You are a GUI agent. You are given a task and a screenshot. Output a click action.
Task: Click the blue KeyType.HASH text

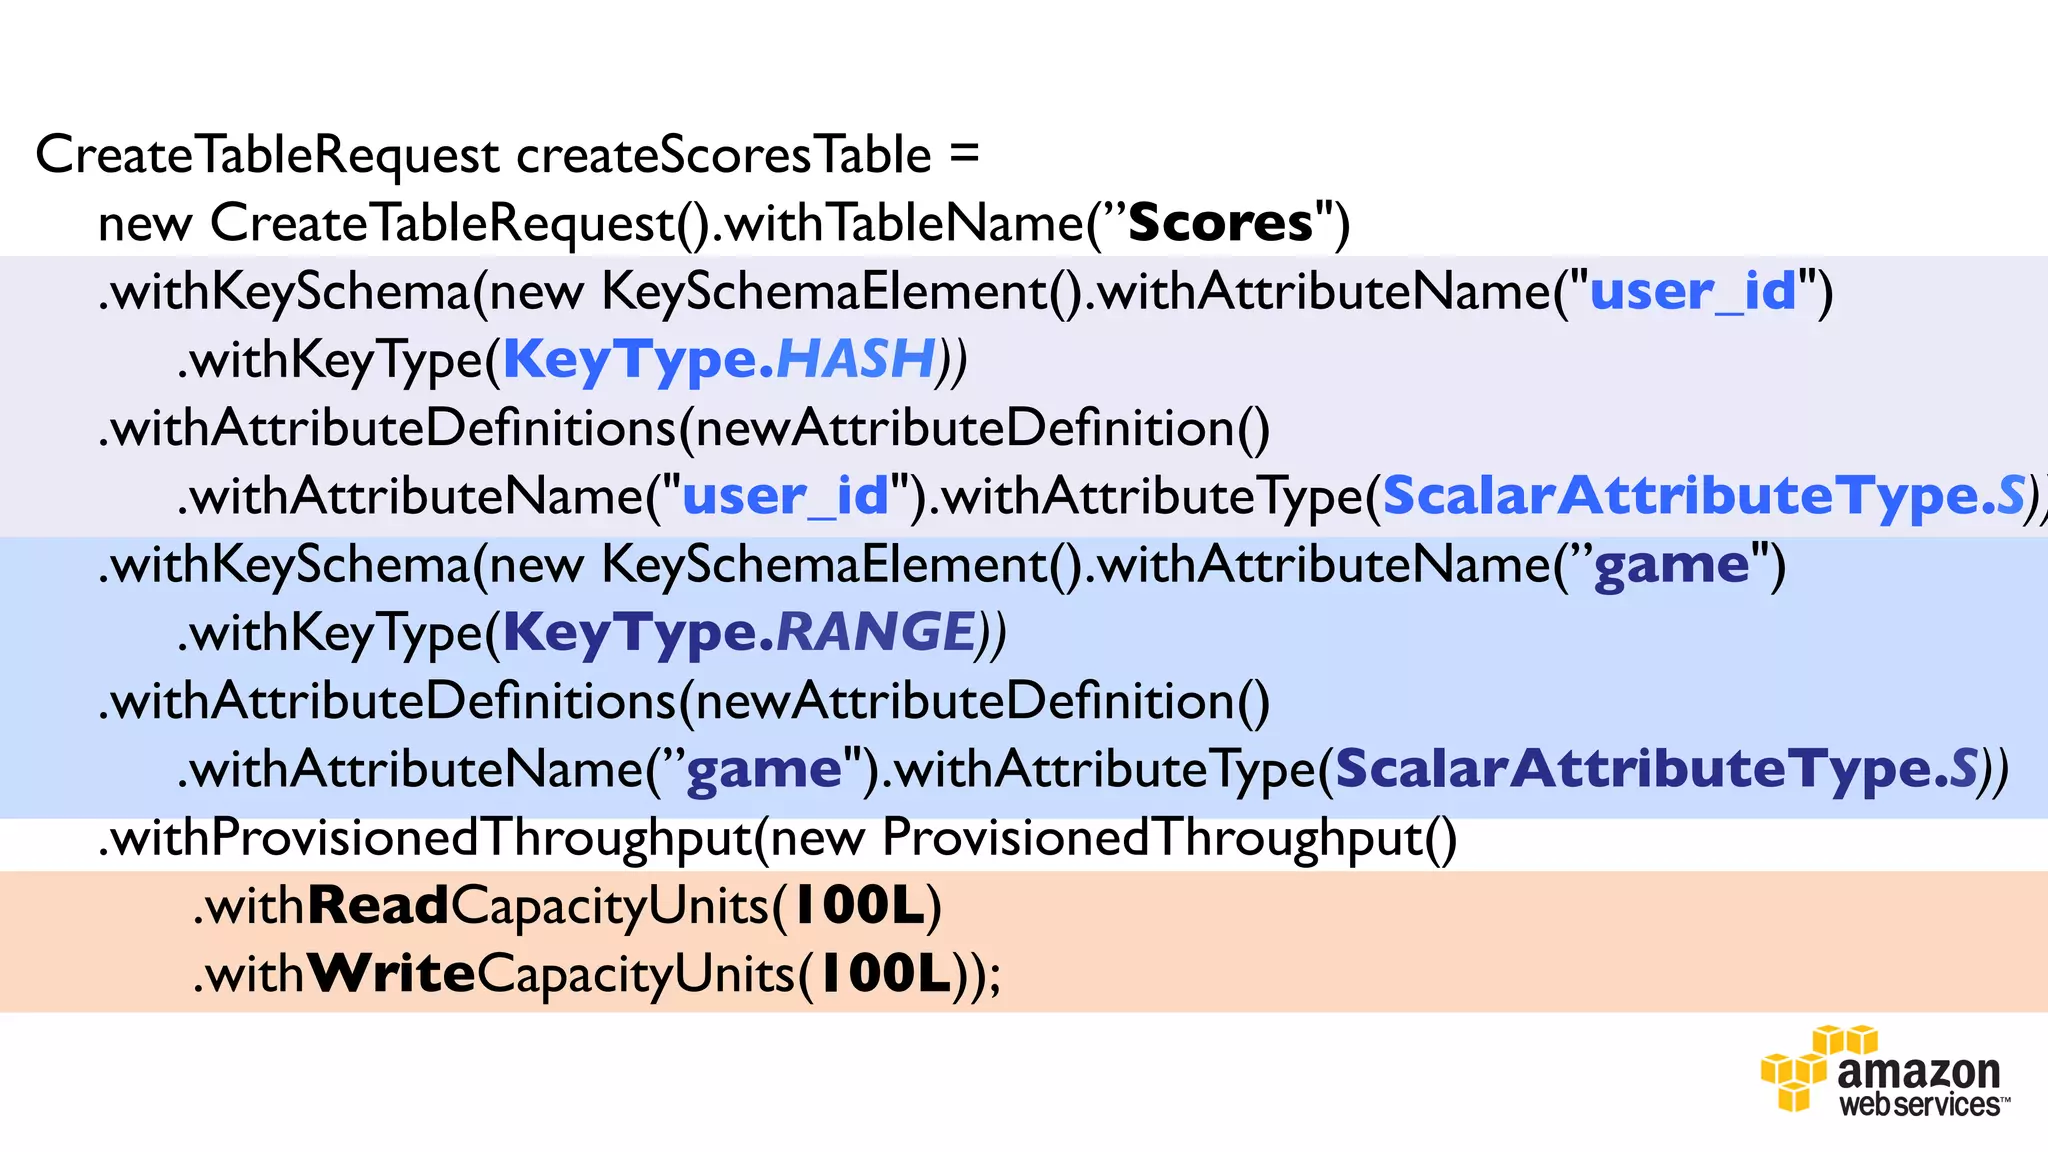coord(718,359)
